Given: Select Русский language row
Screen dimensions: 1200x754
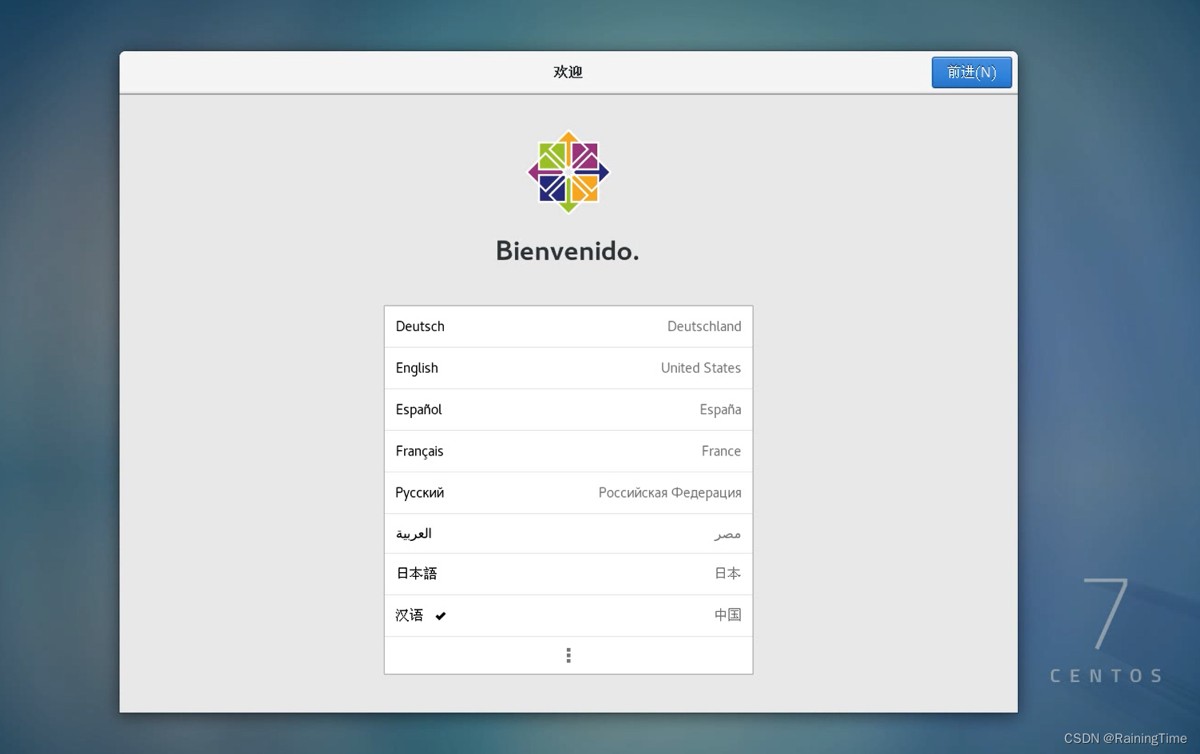Looking at the screenshot, I should click(568, 493).
